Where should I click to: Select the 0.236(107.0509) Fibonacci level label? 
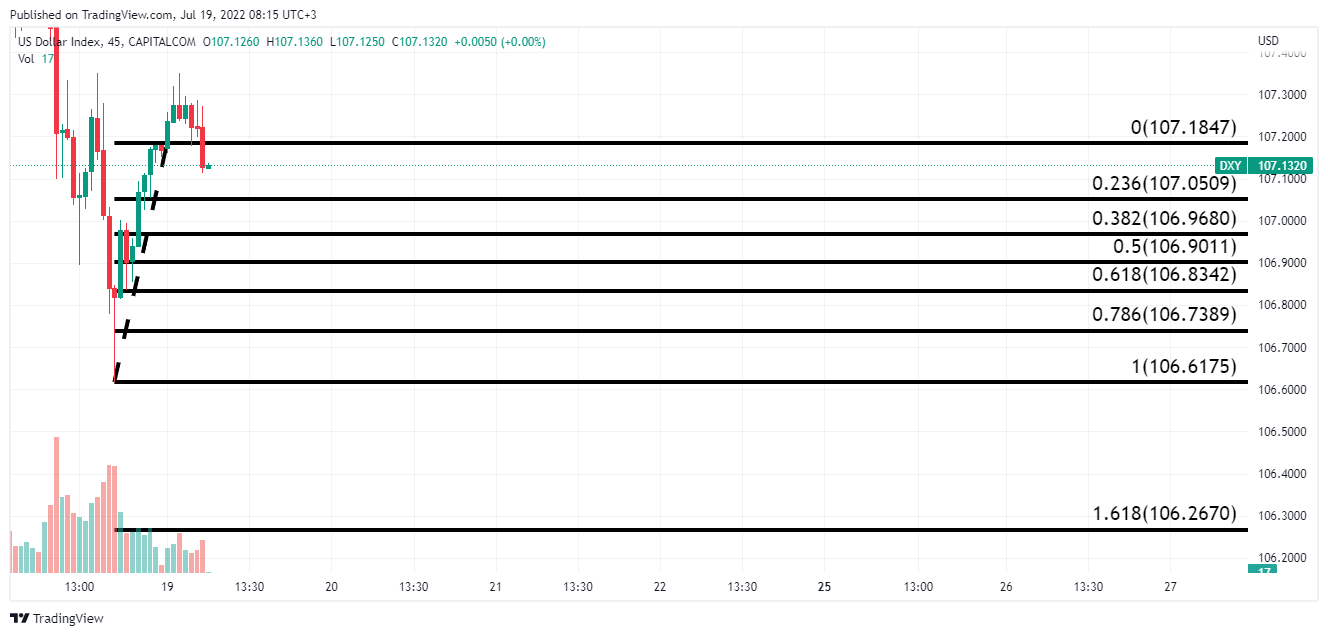tap(1164, 184)
